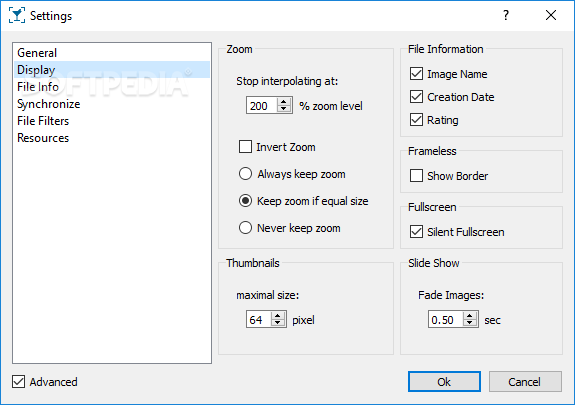Open the help question mark button
Screen dimensions: 575x405
tap(506, 15)
